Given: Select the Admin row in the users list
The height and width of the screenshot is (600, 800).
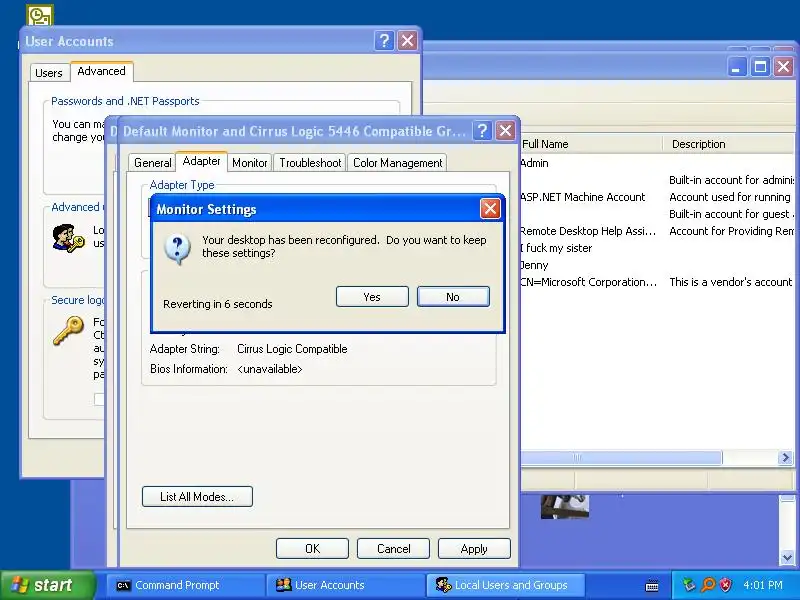Looking at the screenshot, I should click(658, 163).
